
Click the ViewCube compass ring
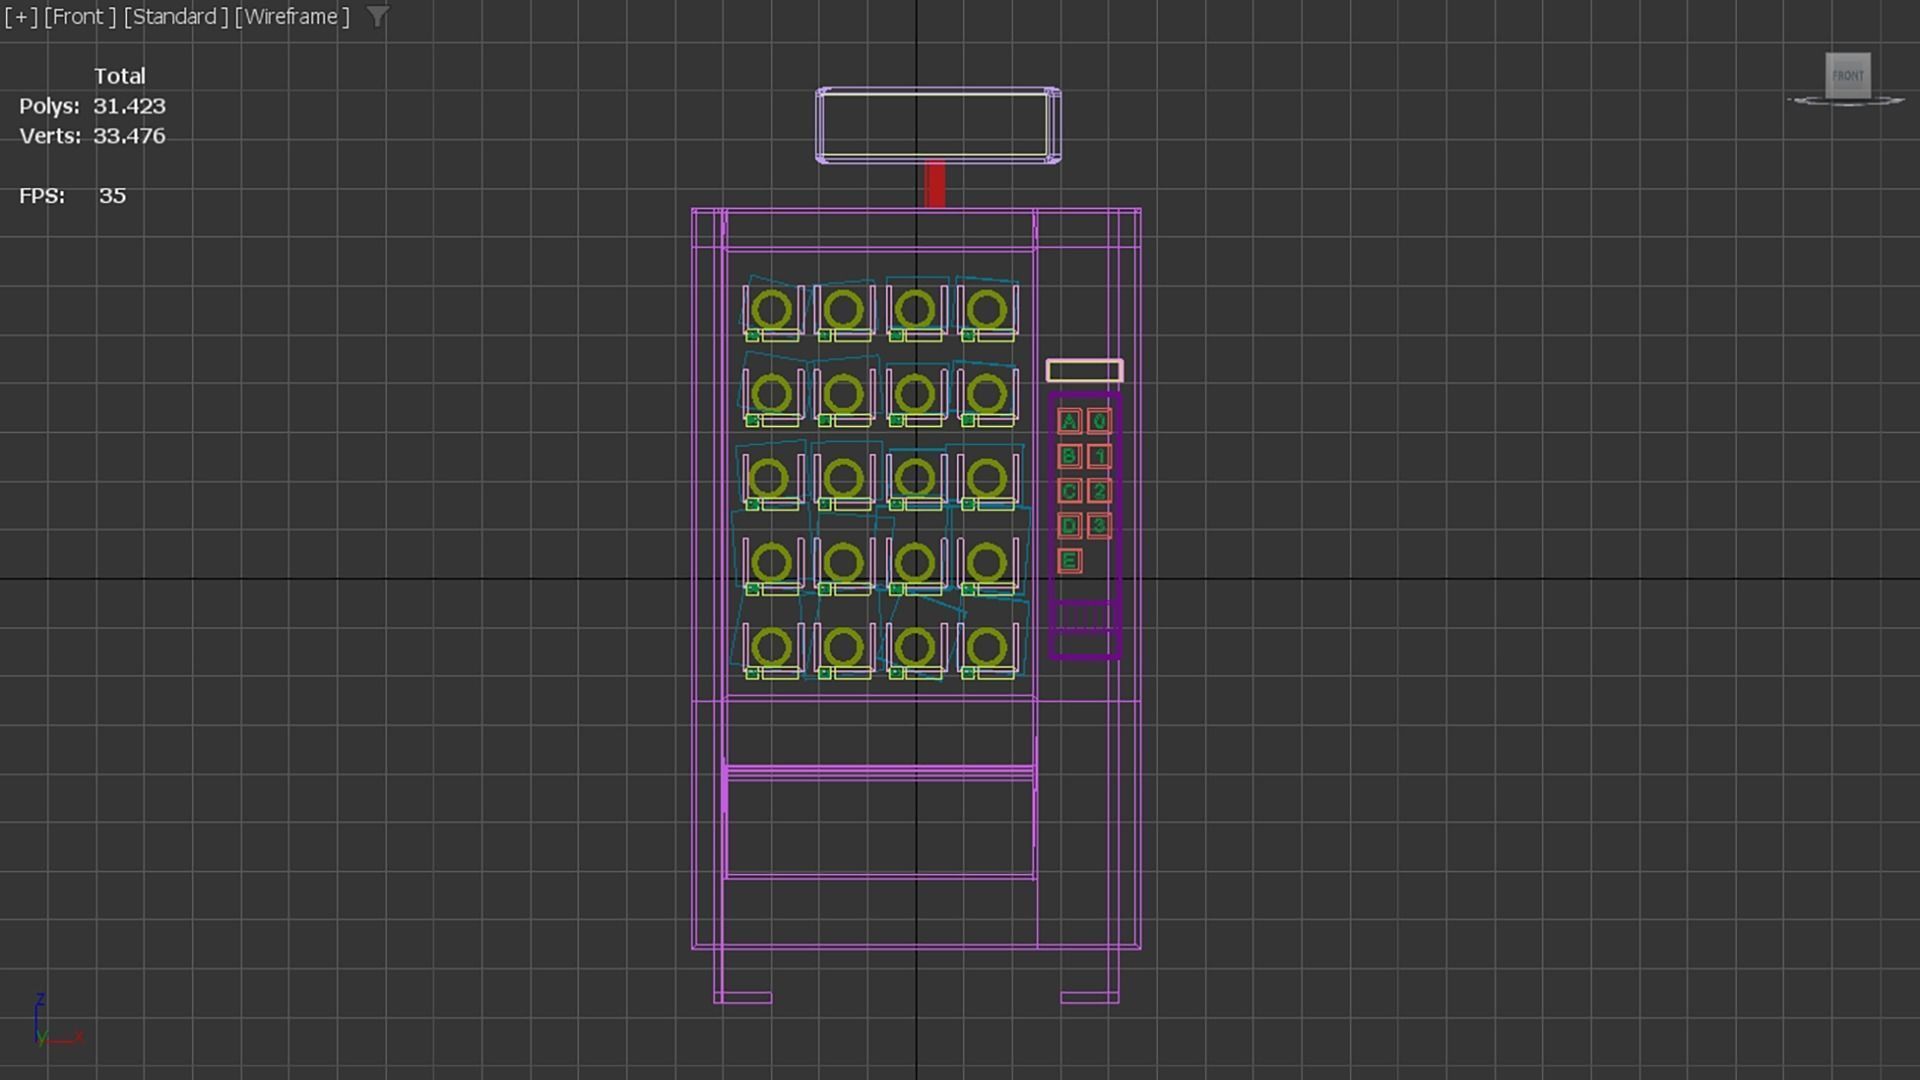[x=1846, y=101]
